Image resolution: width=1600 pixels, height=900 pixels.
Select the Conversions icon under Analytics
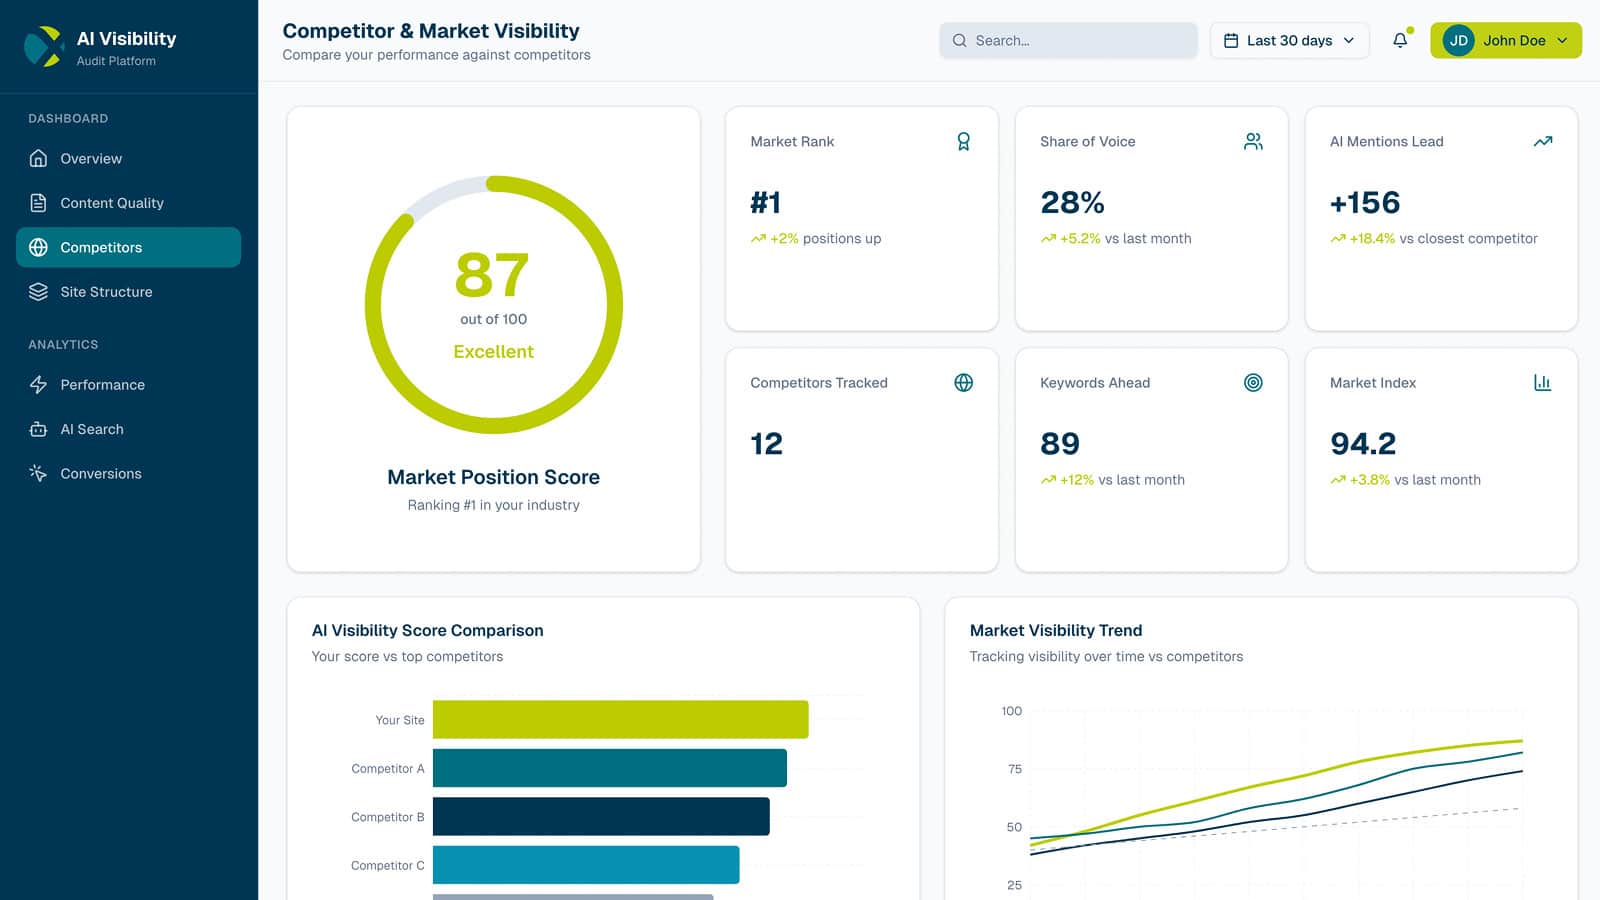point(37,473)
